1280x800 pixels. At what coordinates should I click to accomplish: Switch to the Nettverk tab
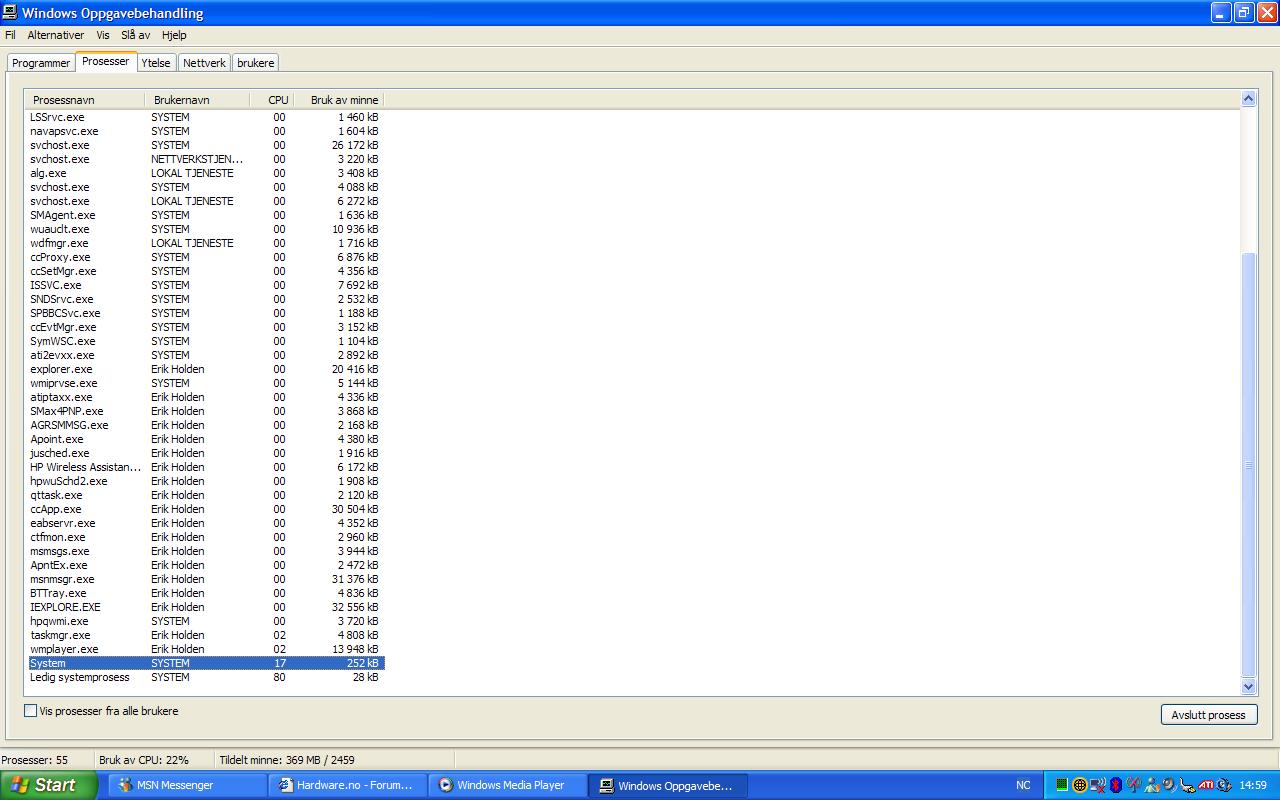pyautogui.click(x=204, y=63)
